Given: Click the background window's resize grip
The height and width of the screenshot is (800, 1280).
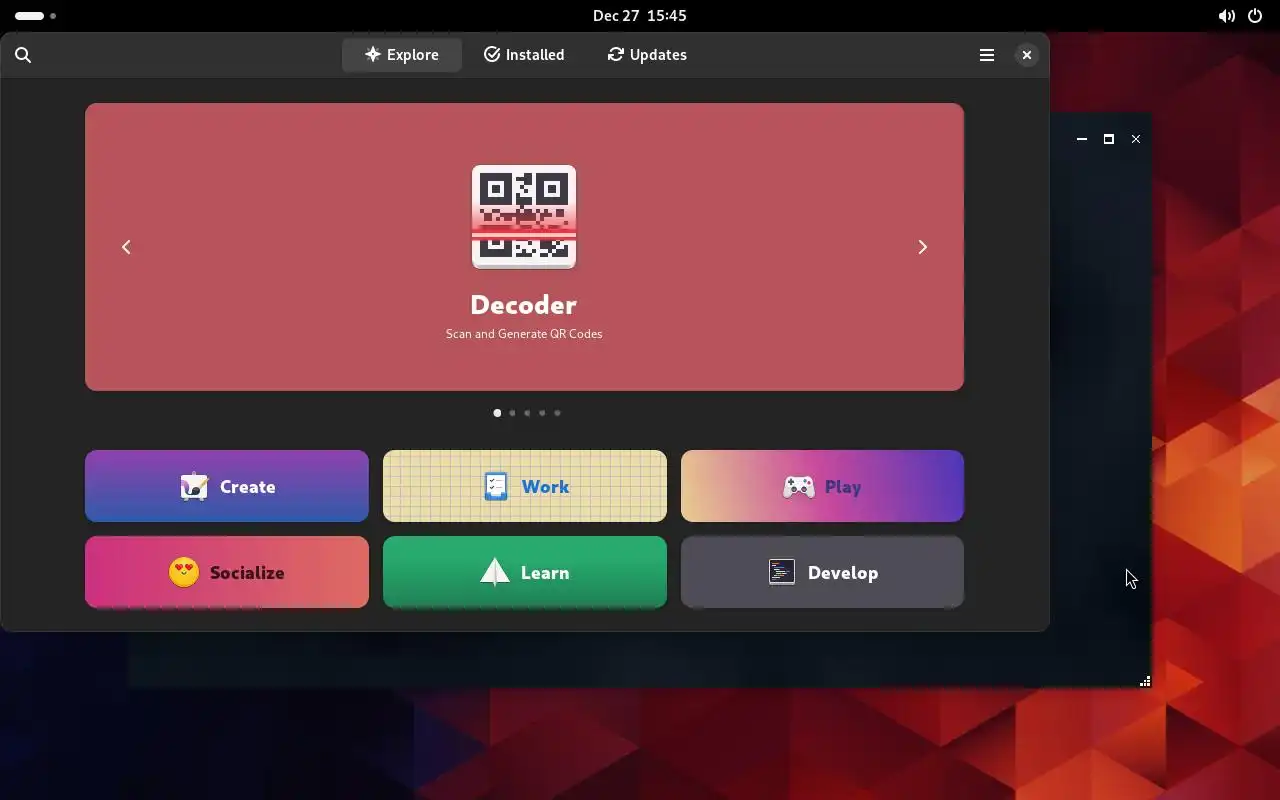Looking at the screenshot, I should [x=1145, y=681].
